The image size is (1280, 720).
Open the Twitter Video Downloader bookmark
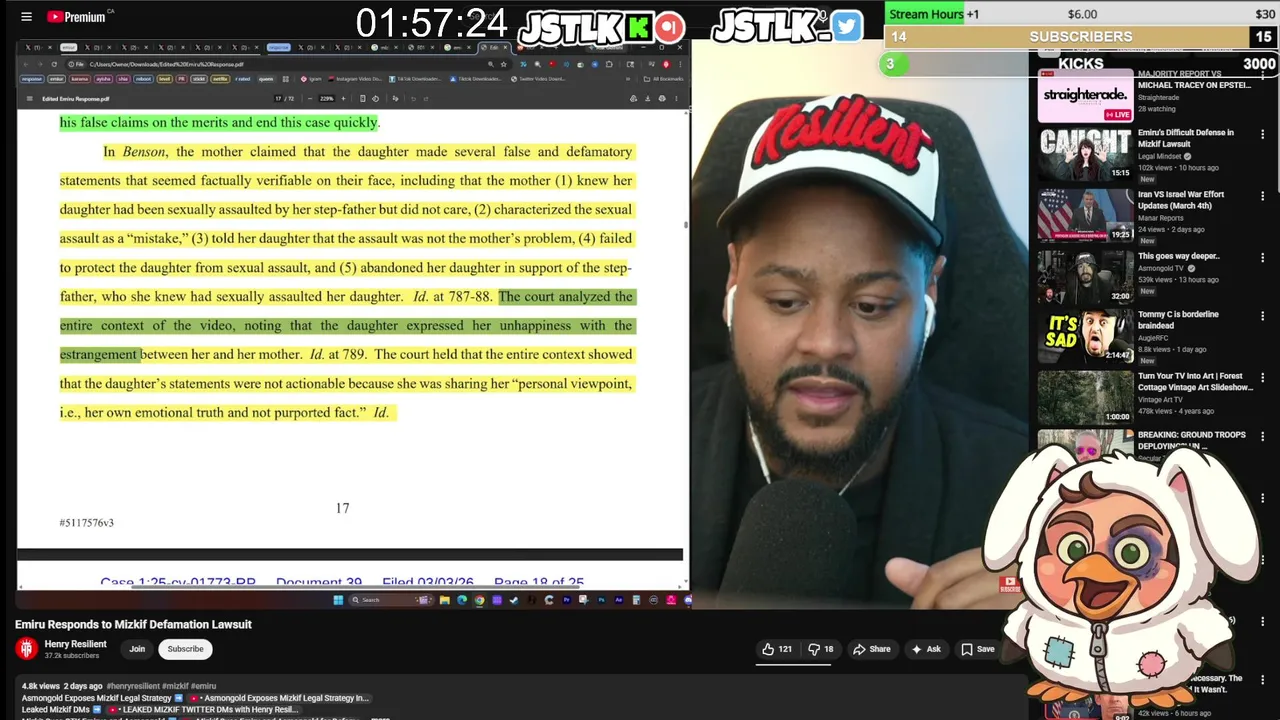tap(538, 79)
